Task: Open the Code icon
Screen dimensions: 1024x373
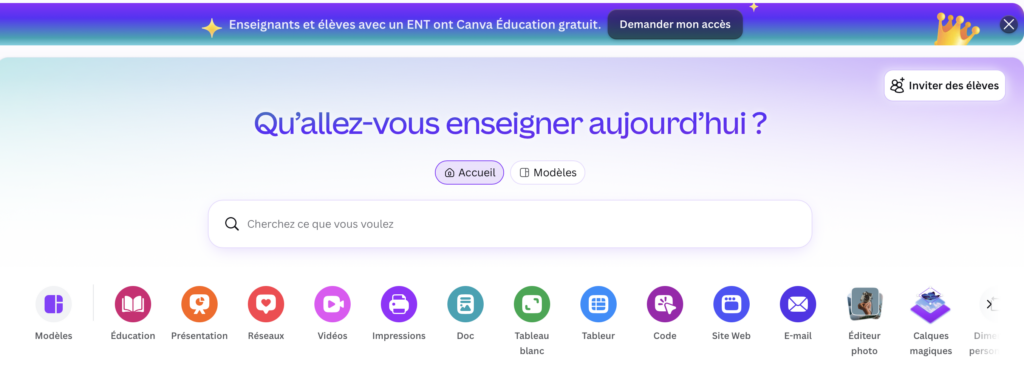Action: point(665,304)
